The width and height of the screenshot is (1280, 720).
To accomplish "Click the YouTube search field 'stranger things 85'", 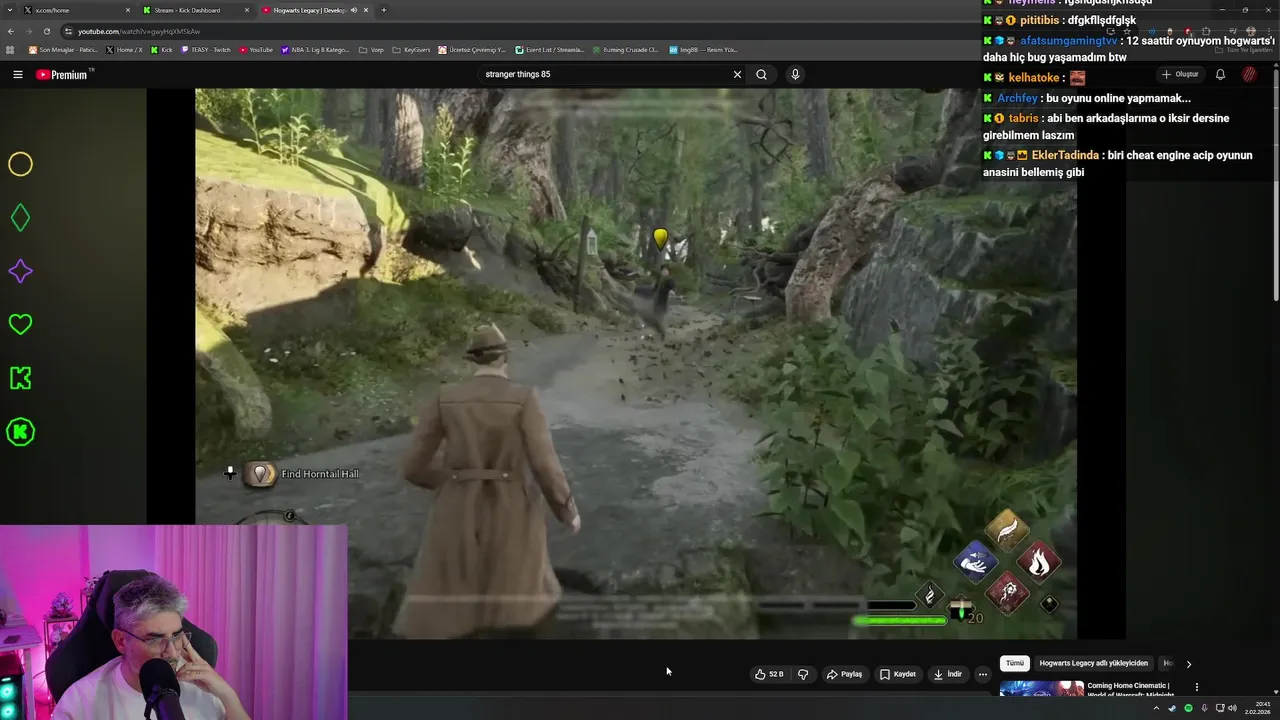I will click(x=605, y=74).
